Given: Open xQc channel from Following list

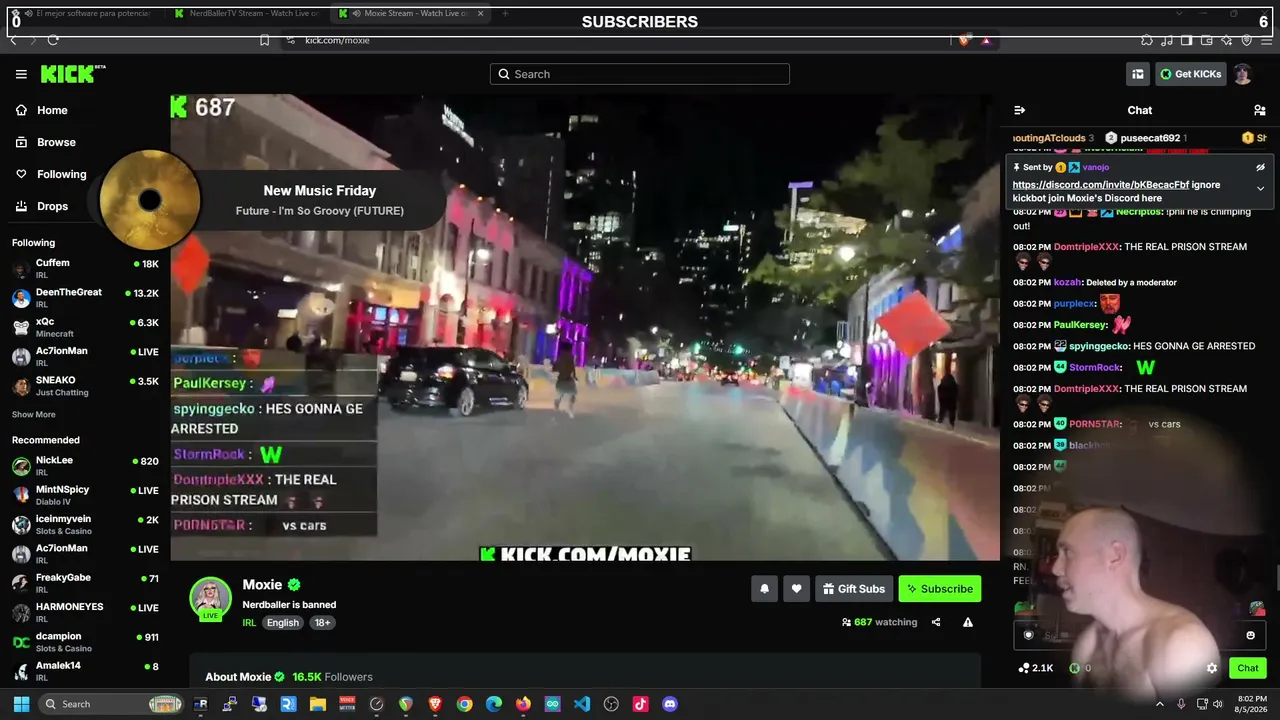Looking at the screenshot, I should point(85,327).
